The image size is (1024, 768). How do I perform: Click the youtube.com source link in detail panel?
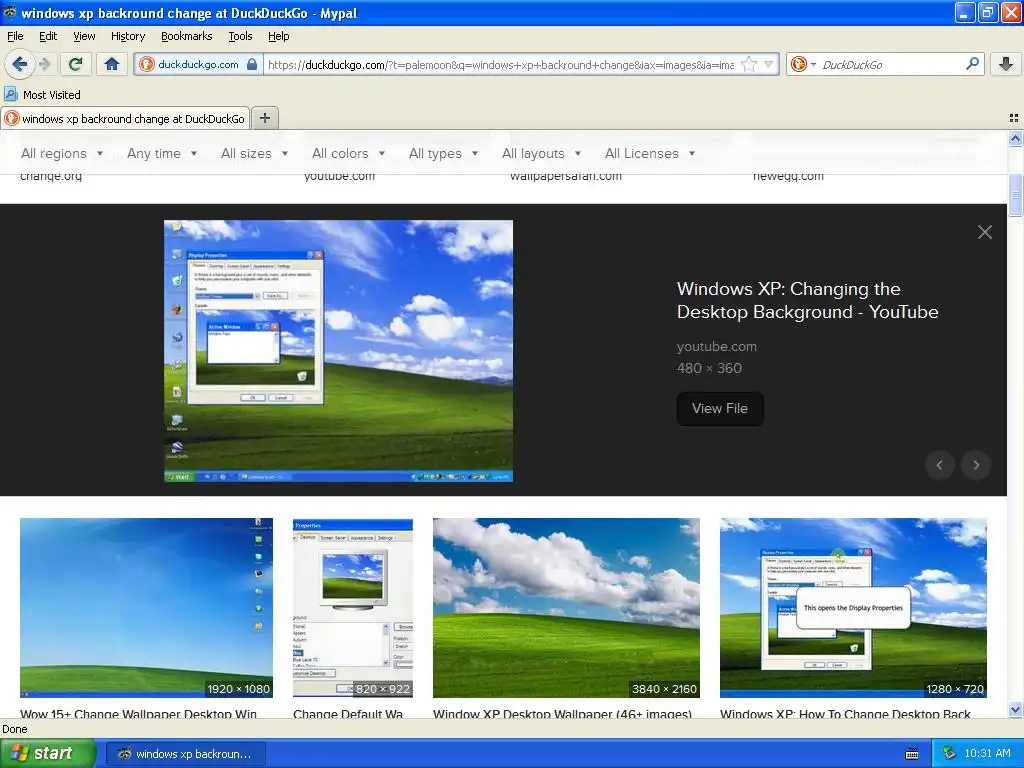click(716, 347)
